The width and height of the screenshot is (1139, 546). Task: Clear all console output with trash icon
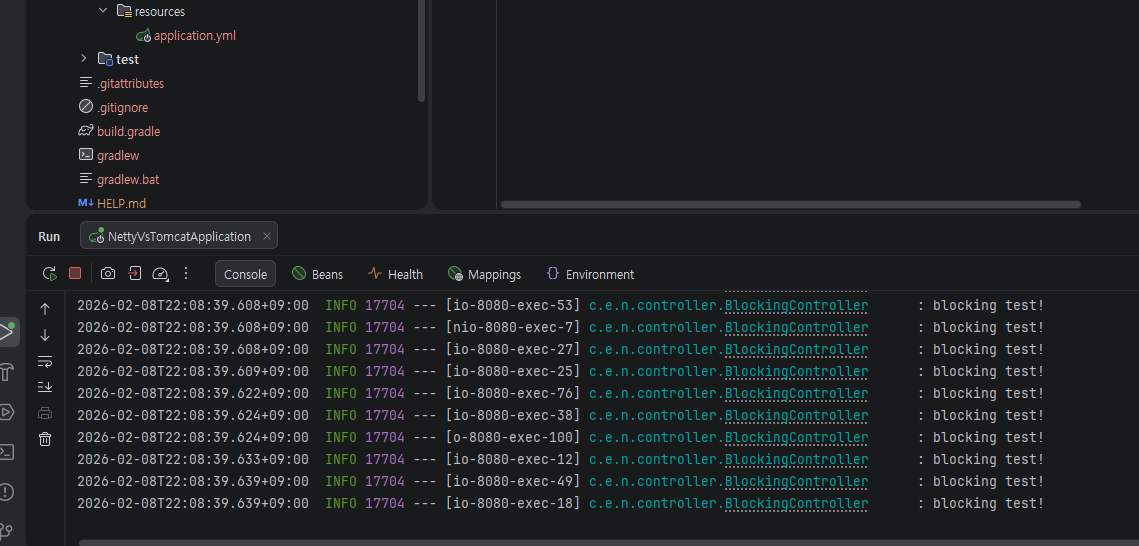[45, 439]
